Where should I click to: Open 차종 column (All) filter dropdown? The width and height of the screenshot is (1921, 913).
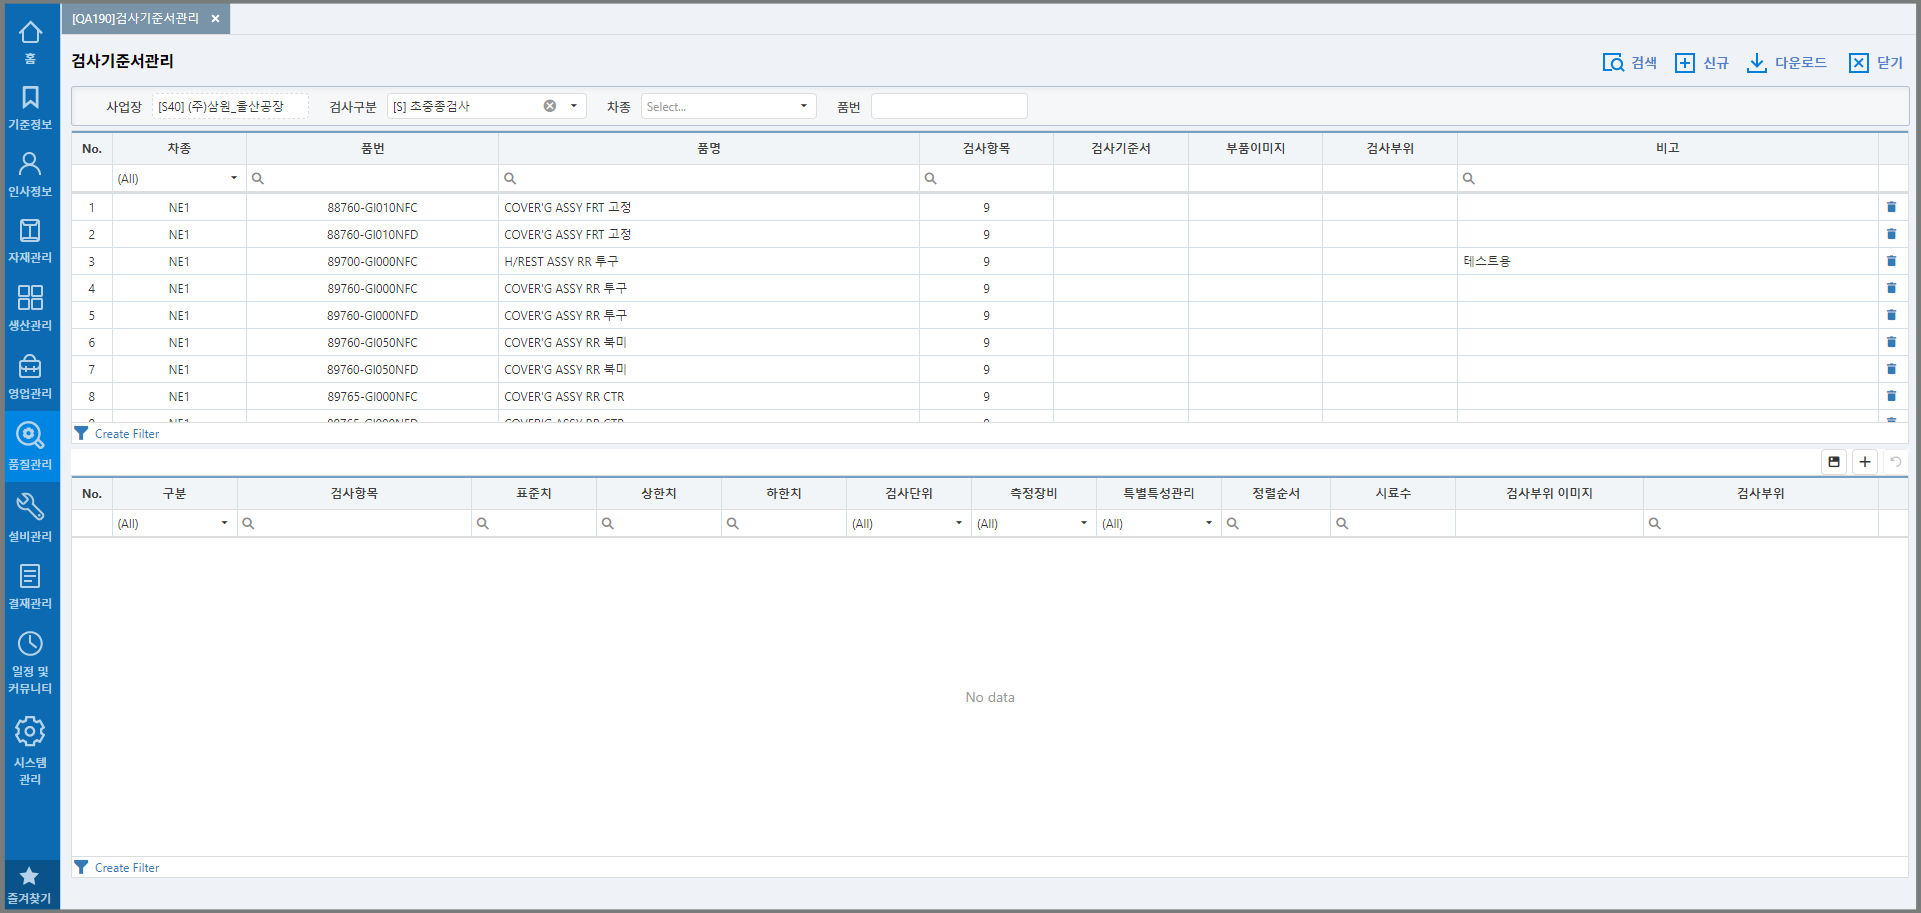[x=234, y=178]
